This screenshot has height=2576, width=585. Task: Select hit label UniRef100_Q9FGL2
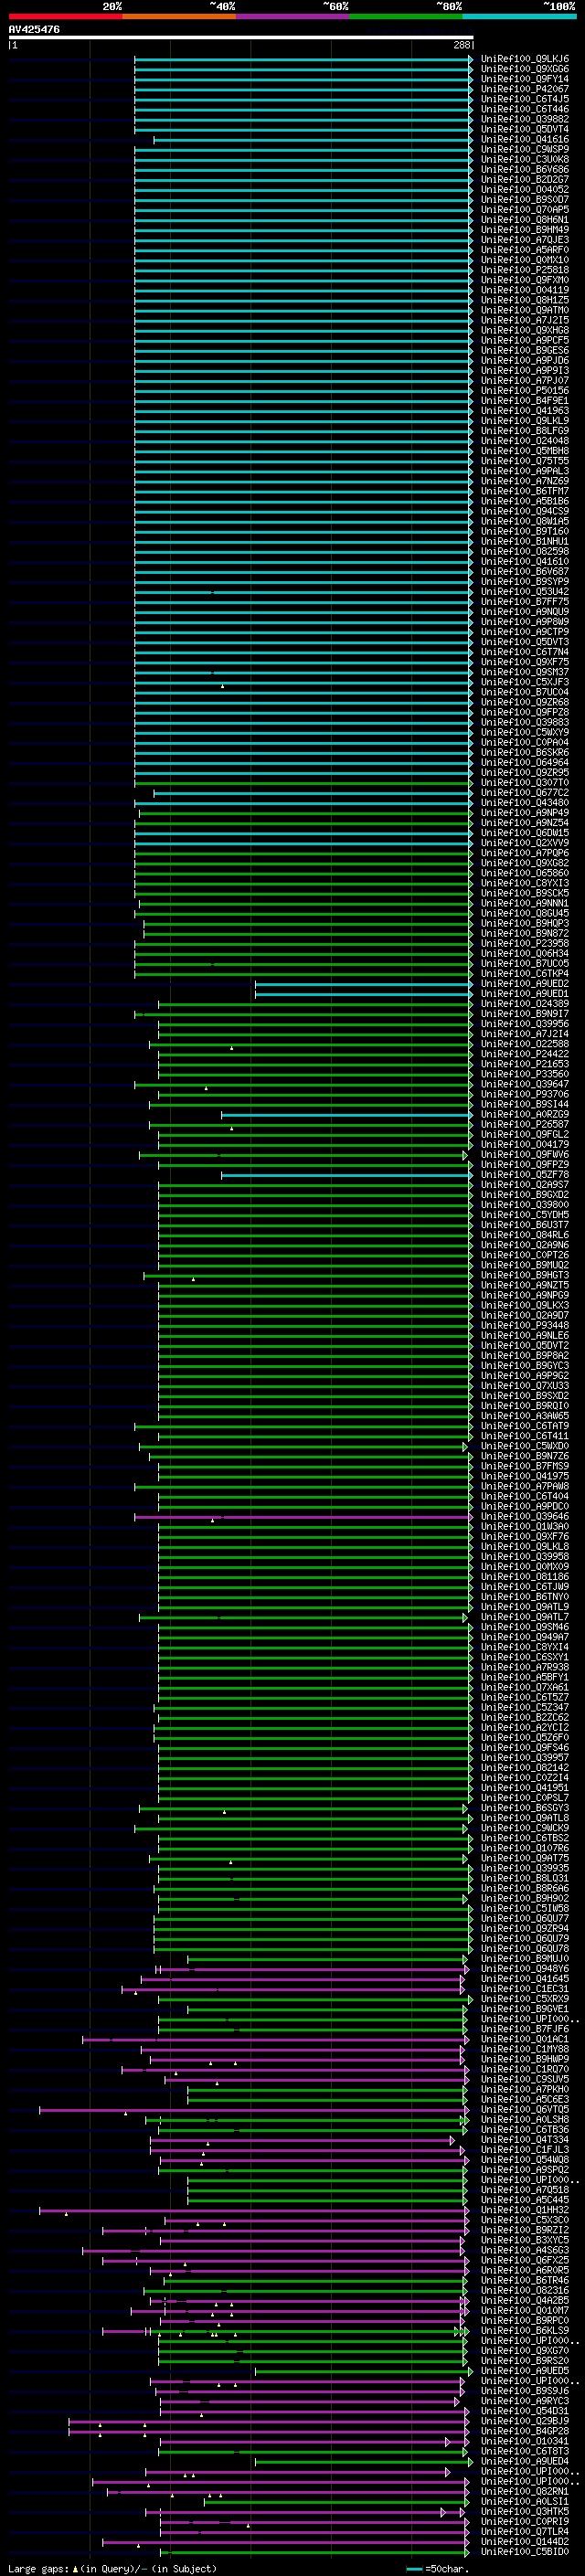(x=525, y=1134)
